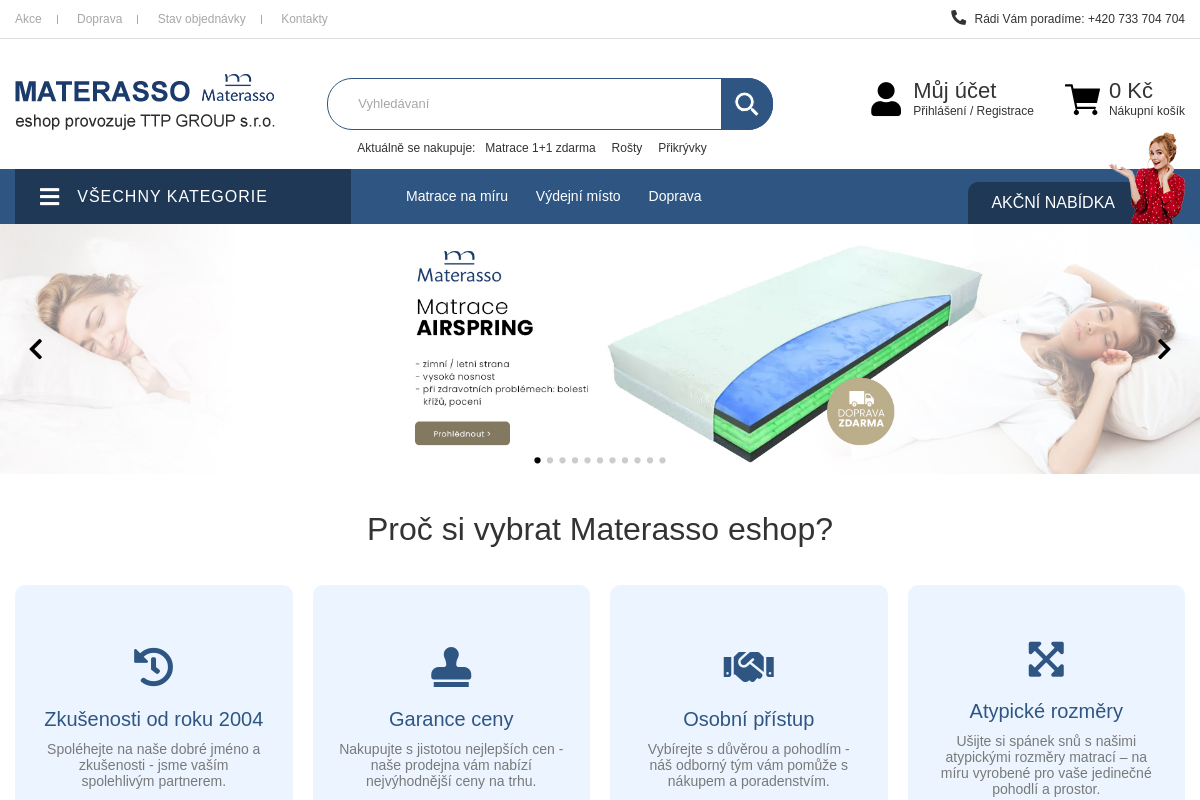Click the 0 Kč cart total

coord(1131,90)
